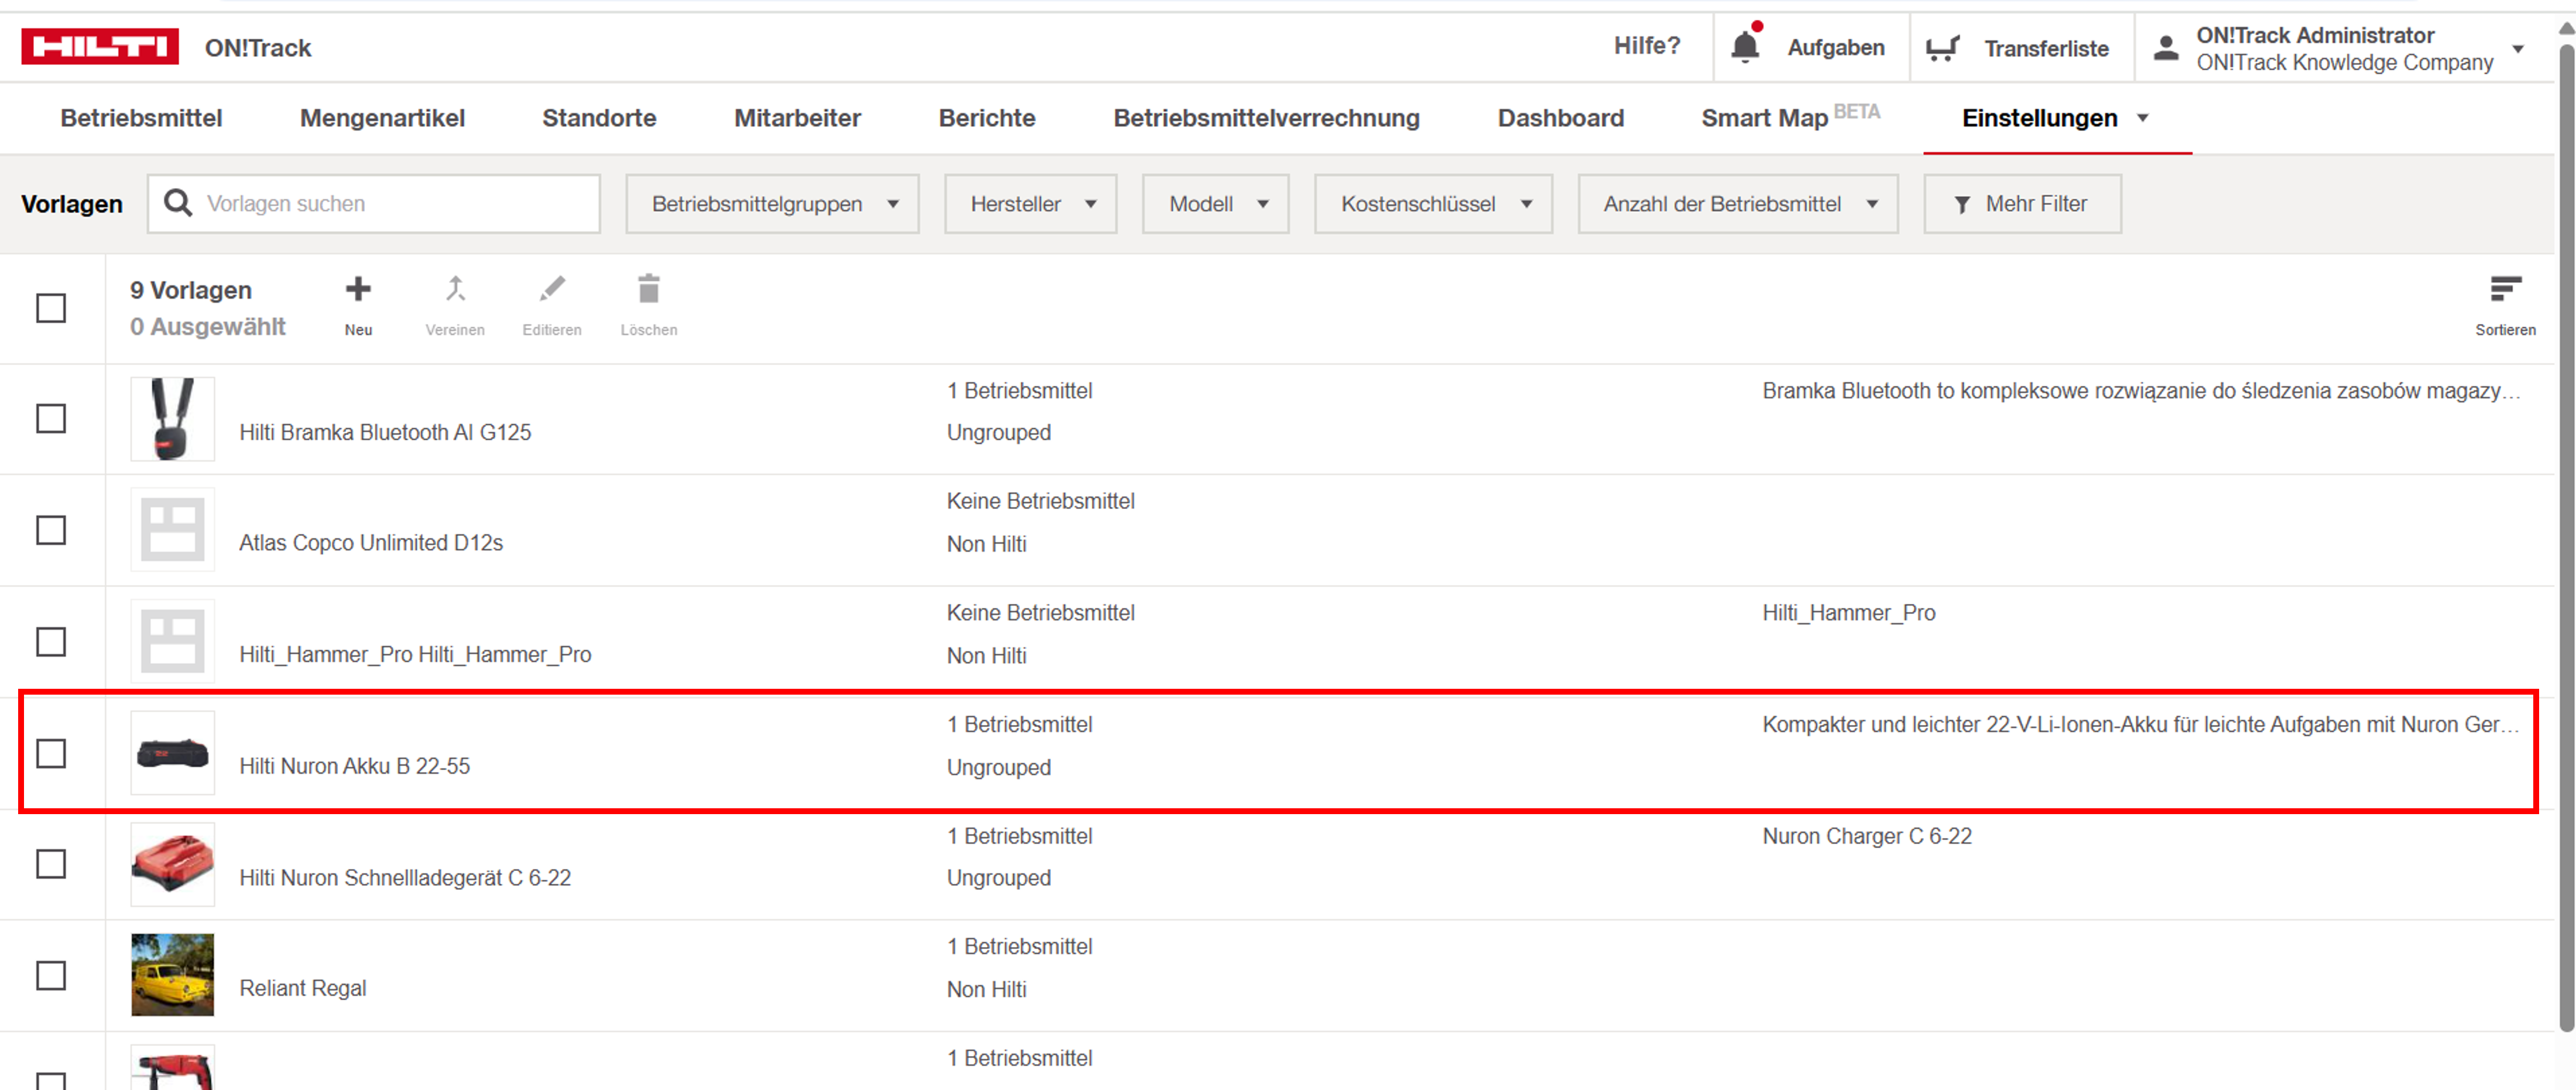The height and width of the screenshot is (1090, 2576).
Task: Check the Hilti_Hammer_Pro row checkbox
Action: click(51, 641)
